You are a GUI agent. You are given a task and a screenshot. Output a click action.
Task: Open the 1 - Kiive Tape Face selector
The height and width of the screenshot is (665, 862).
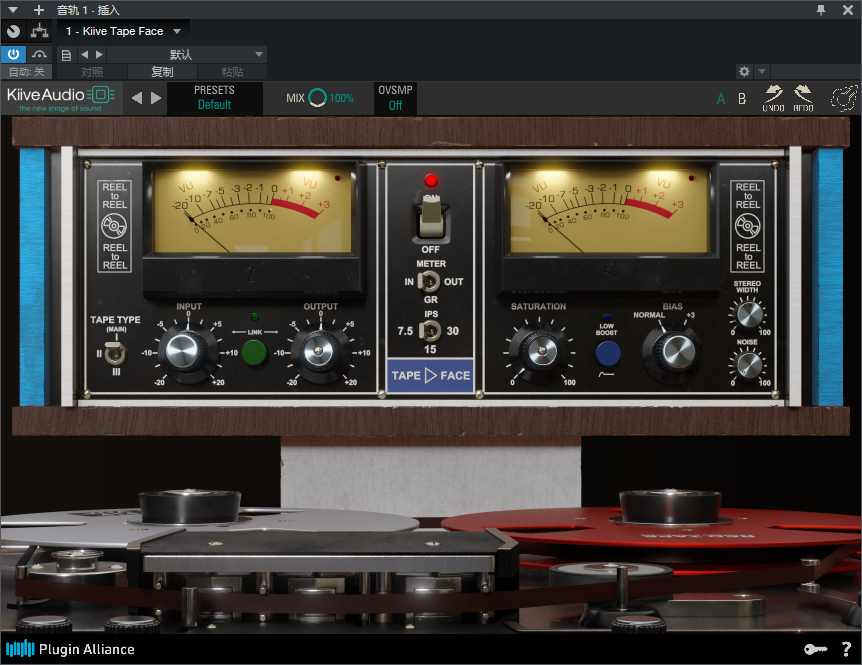pyautogui.click(x=123, y=31)
